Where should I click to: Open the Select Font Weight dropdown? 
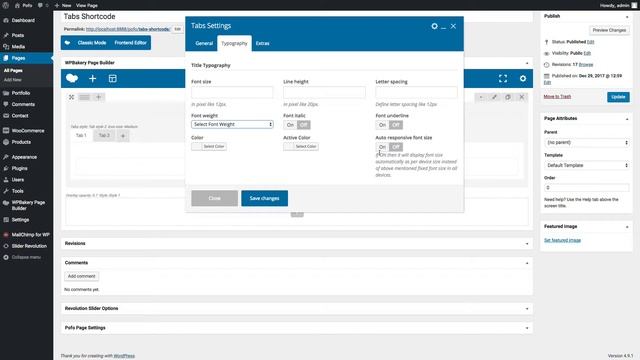[232, 124]
